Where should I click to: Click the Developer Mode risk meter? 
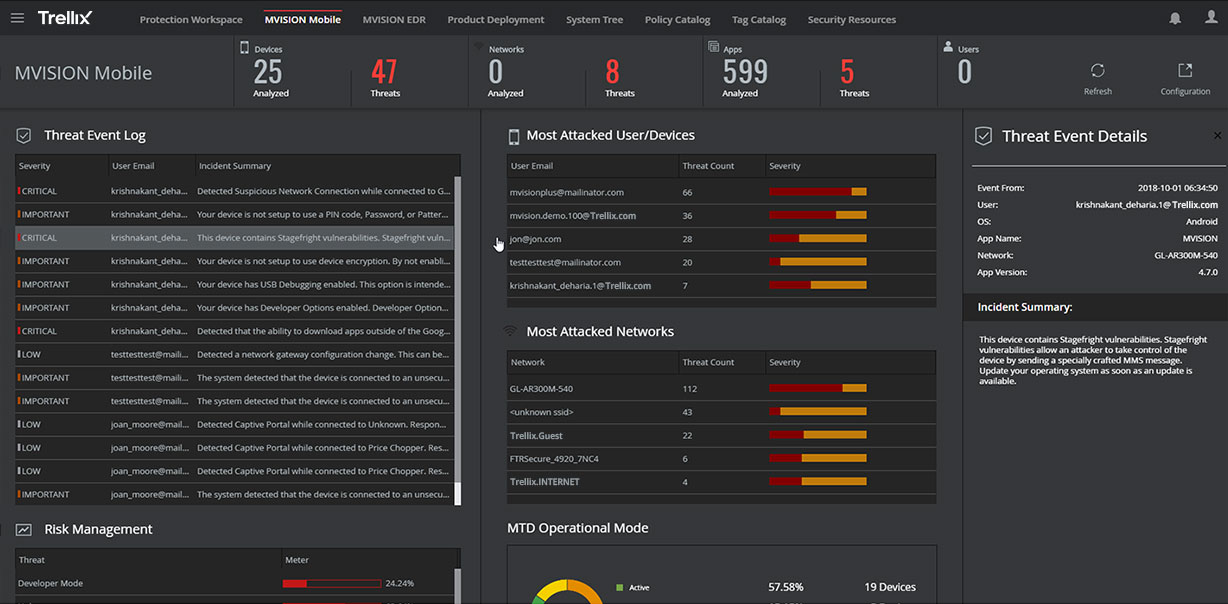[x=332, y=583]
